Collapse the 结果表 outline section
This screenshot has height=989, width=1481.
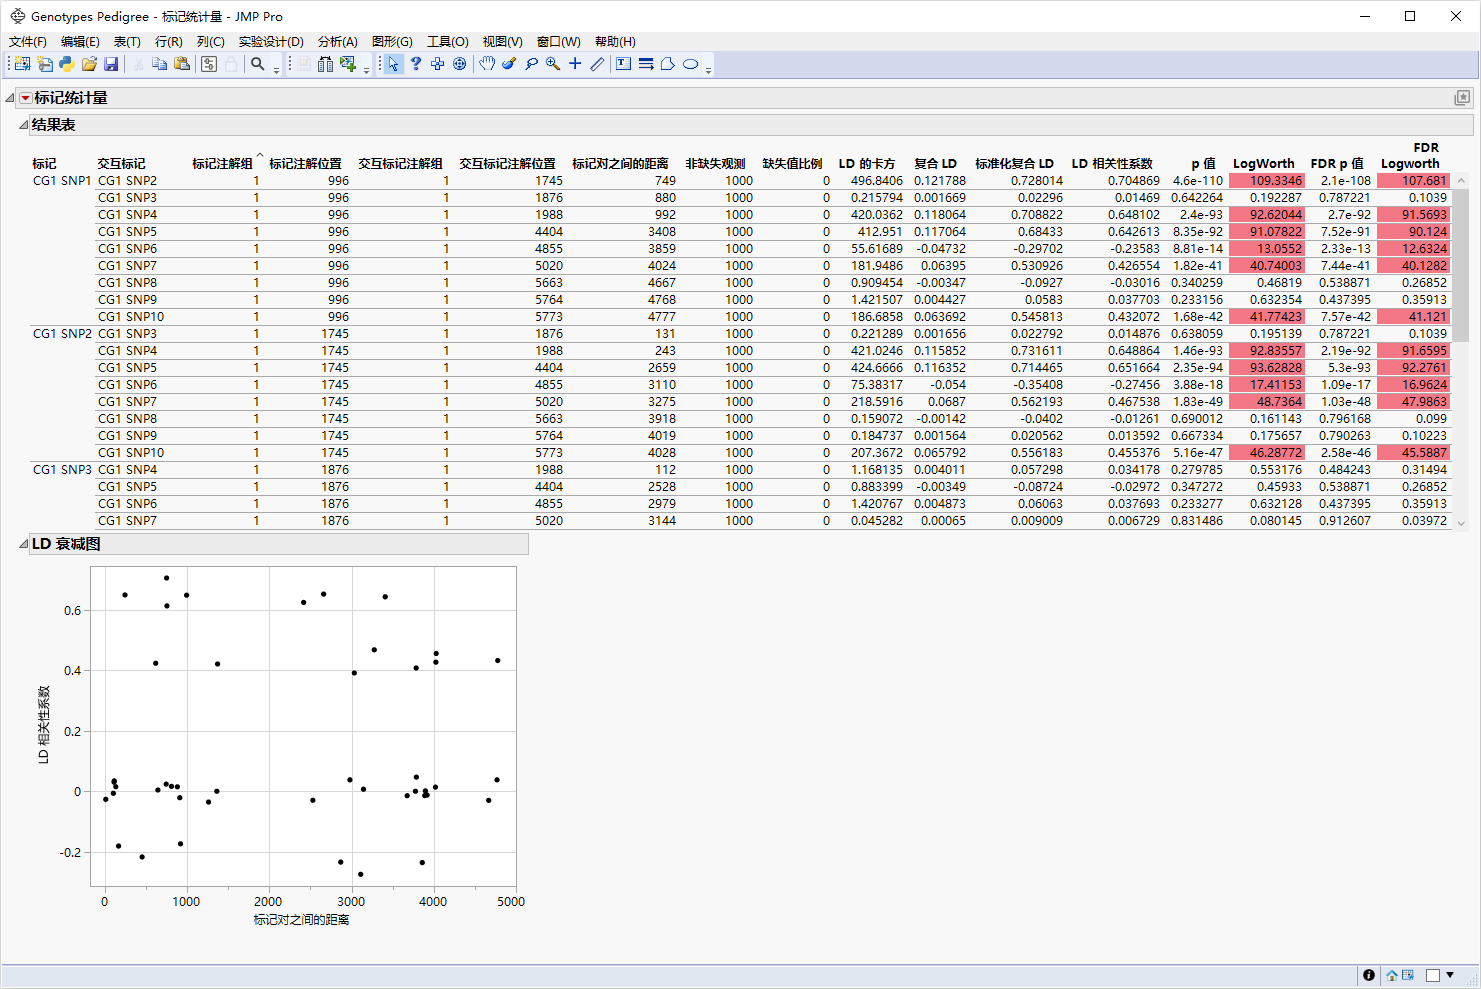(24, 125)
